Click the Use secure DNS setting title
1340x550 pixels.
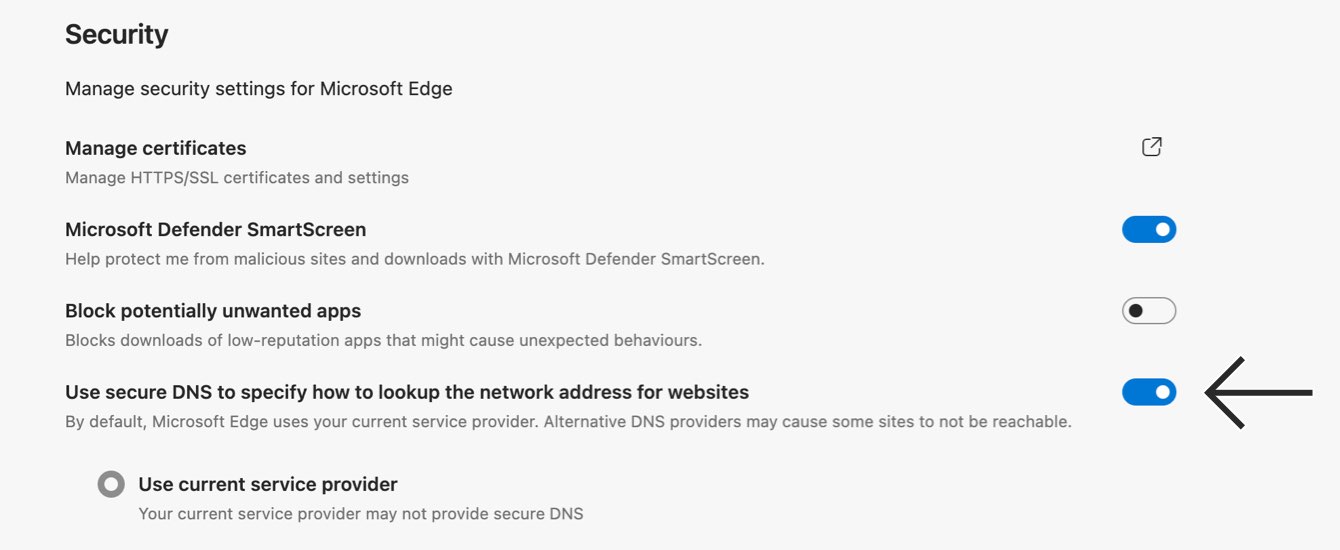click(x=407, y=392)
